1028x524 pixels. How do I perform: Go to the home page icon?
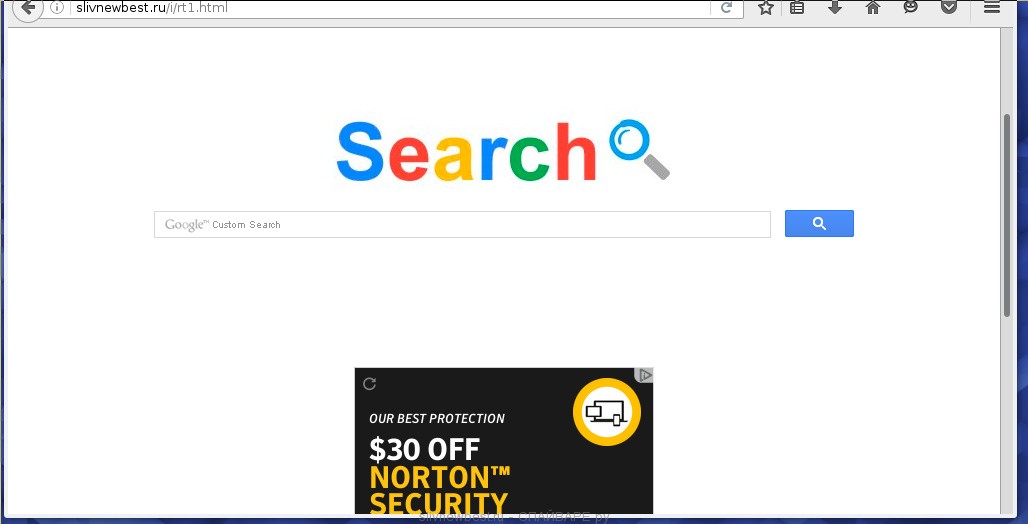coord(873,8)
